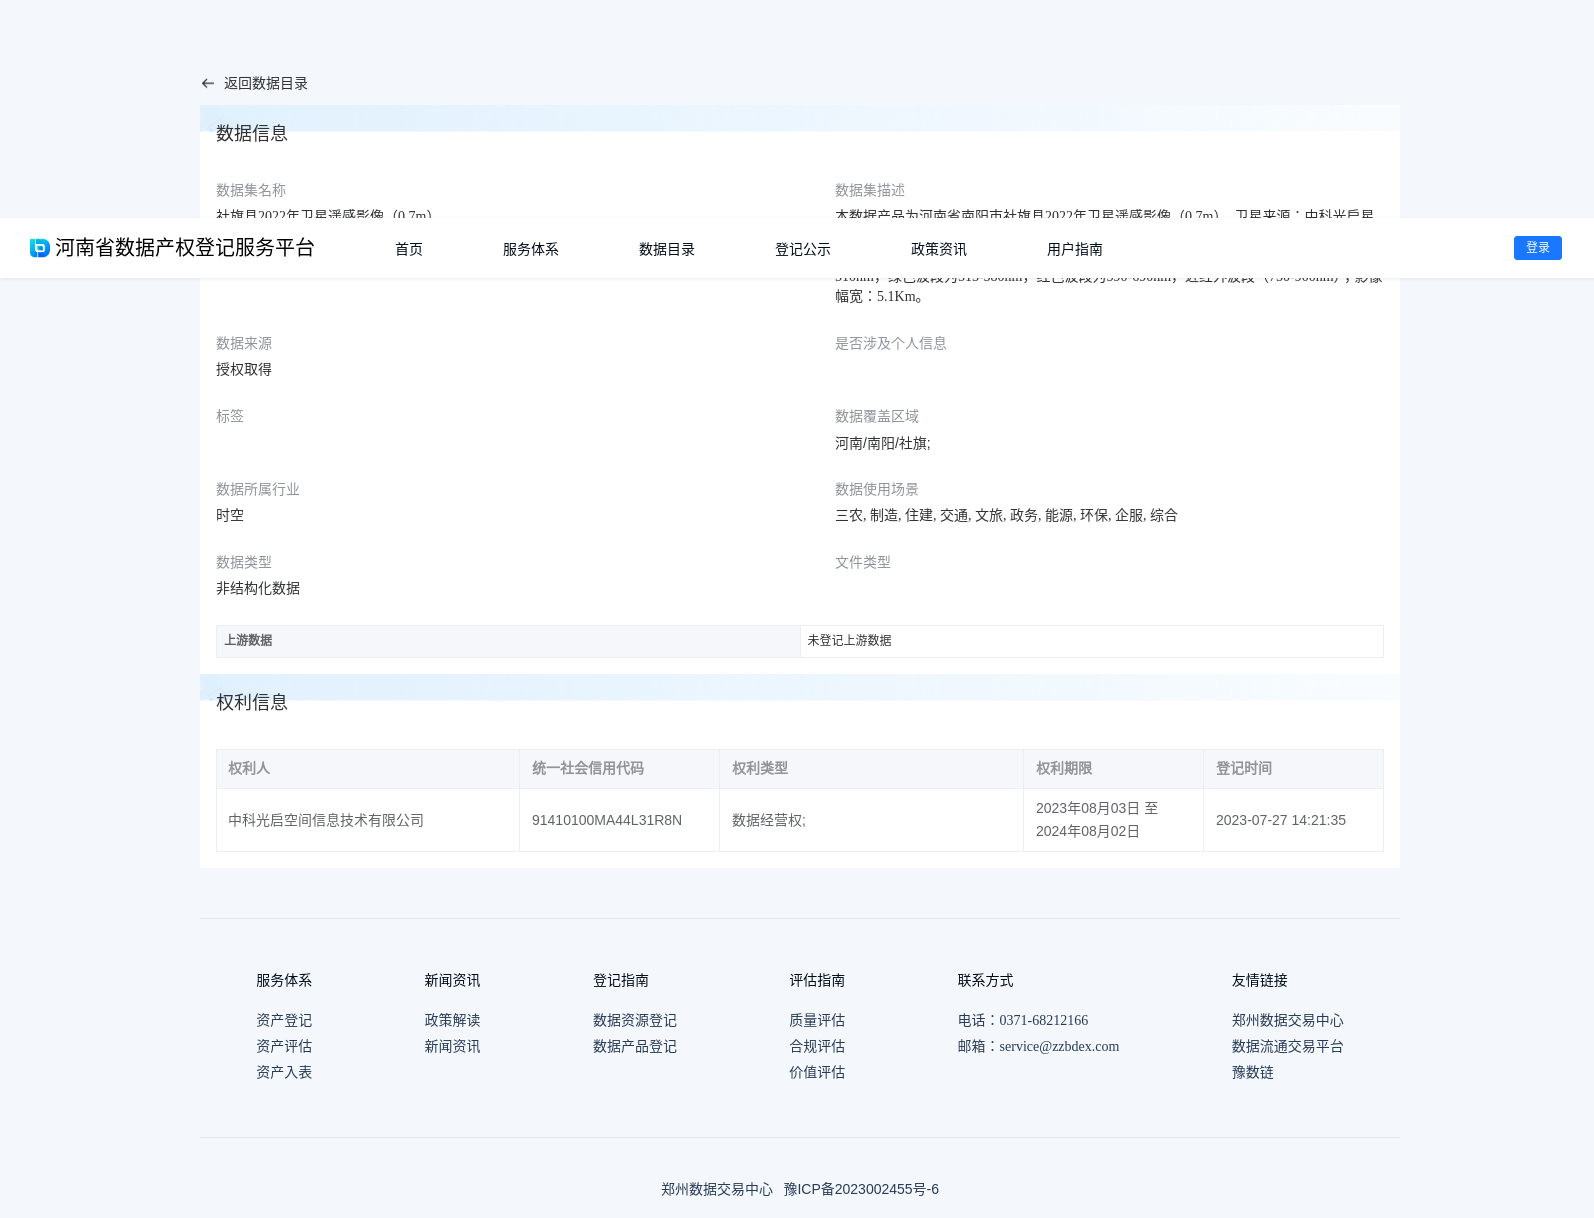
Task: Open the 登记公示 navigation item
Action: tap(803, 249)
